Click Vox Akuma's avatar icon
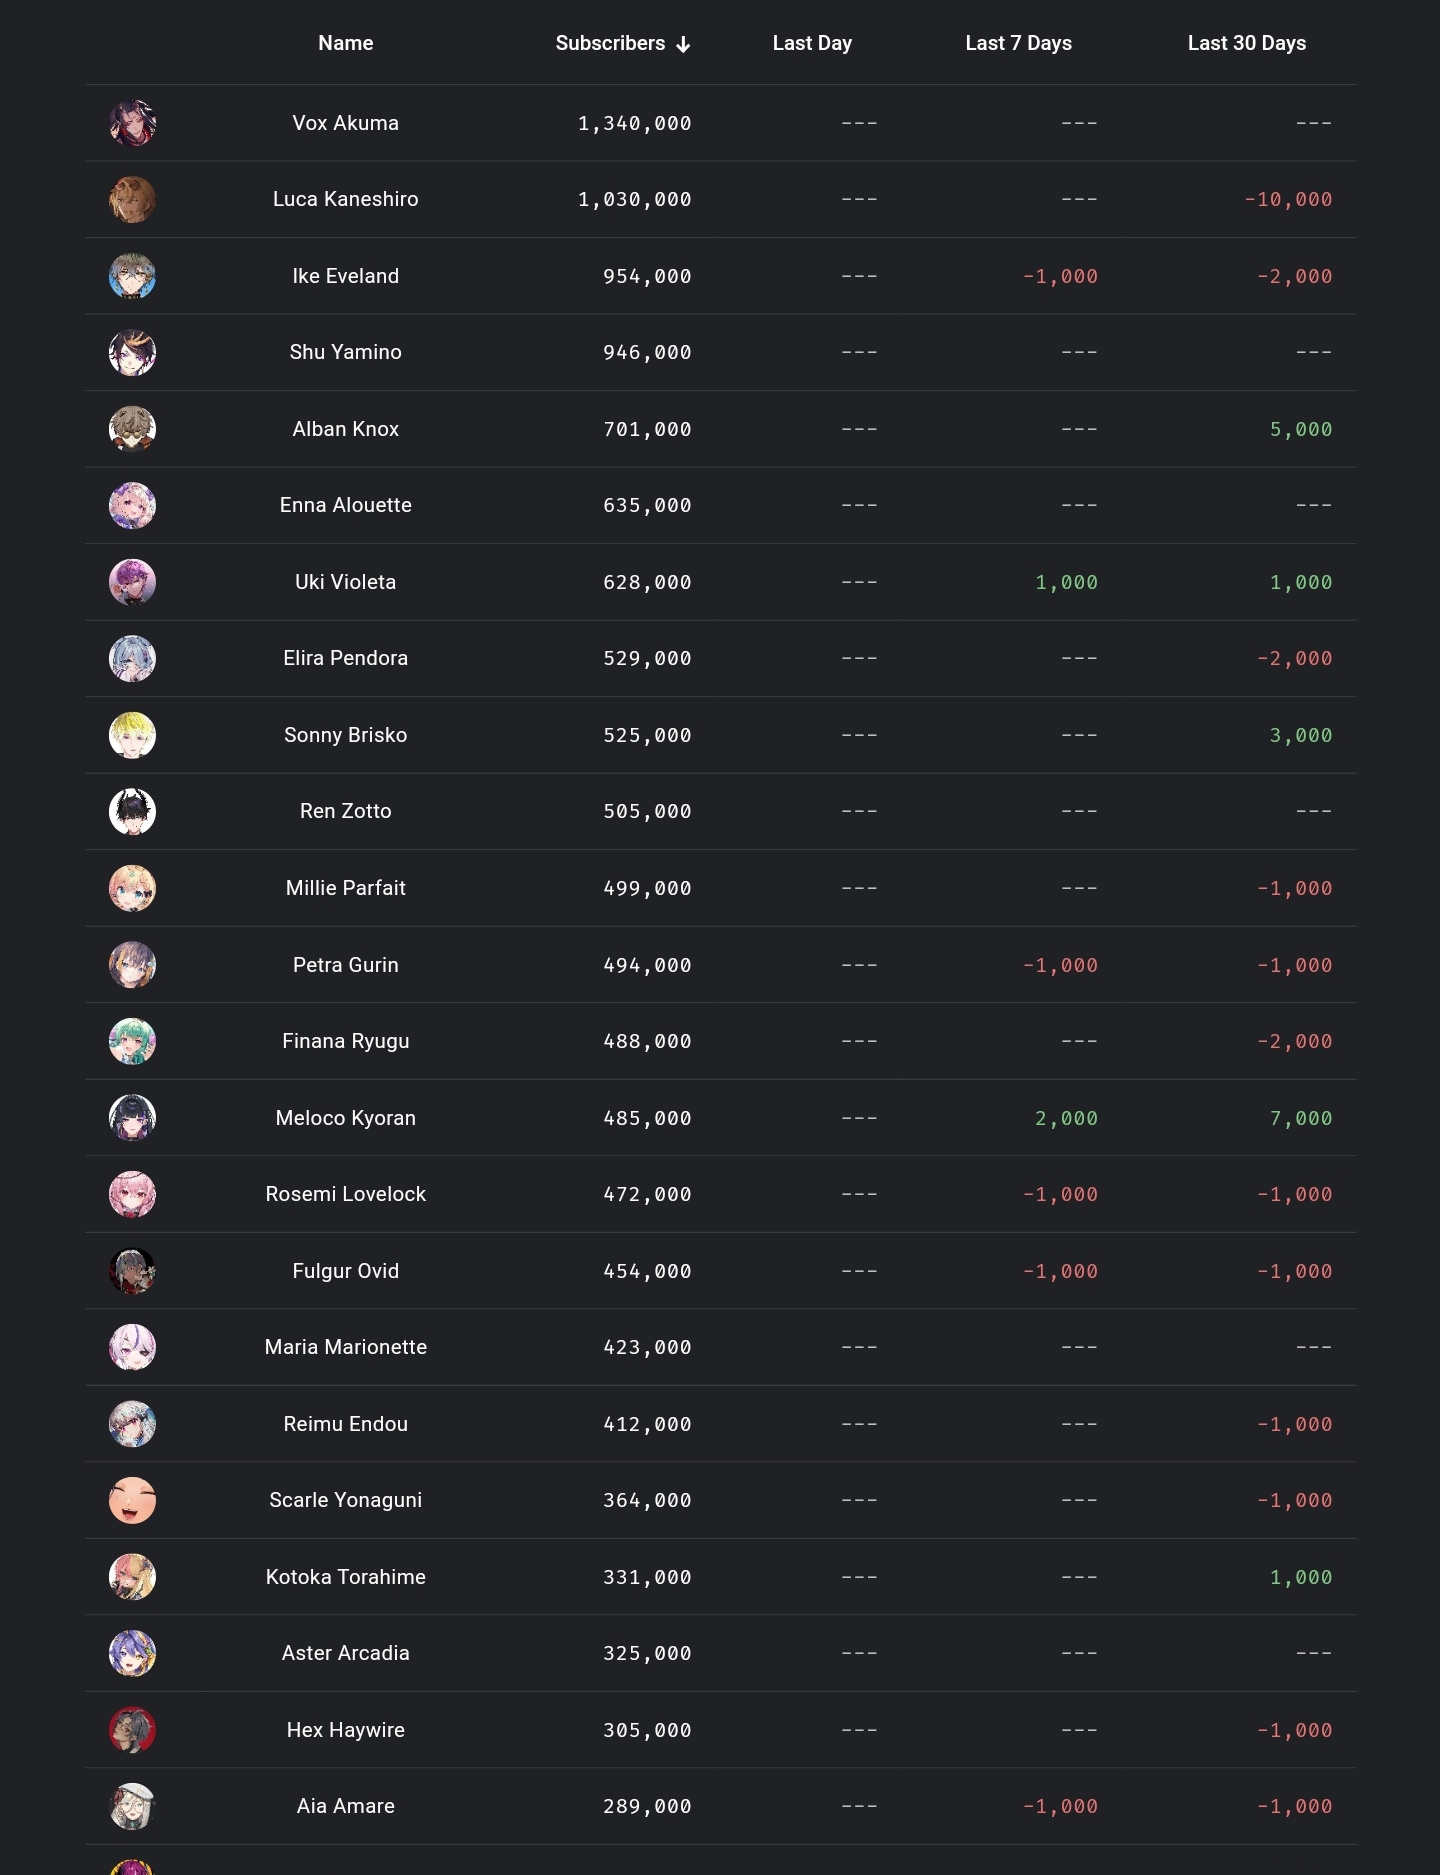 pos(132,123)
